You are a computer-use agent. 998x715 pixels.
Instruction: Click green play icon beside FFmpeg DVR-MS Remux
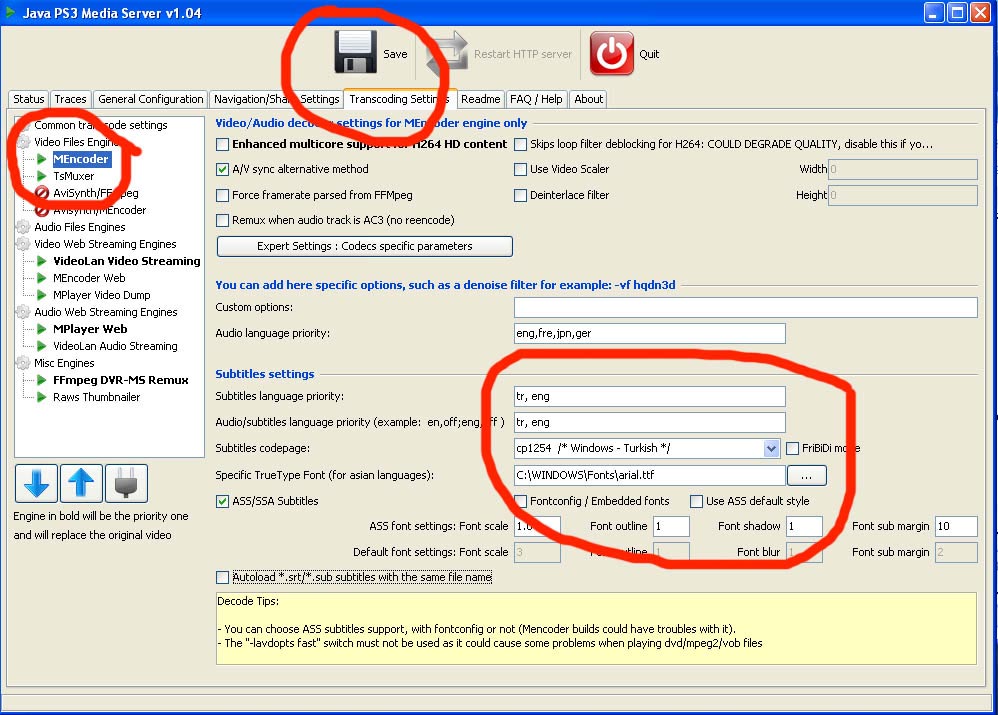coord(42,380)
